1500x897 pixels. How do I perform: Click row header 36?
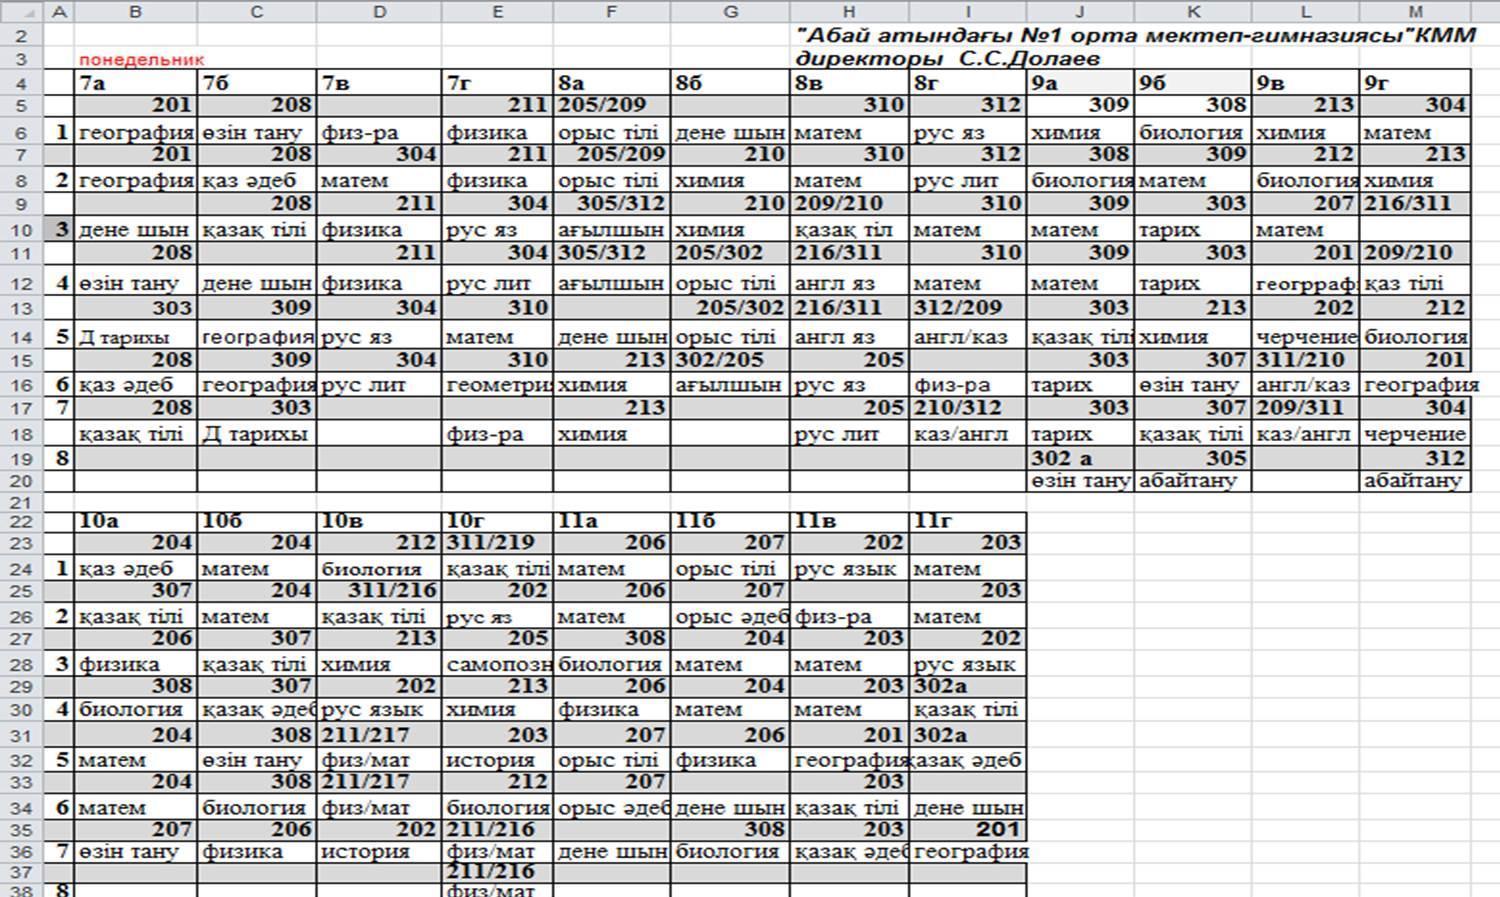point(23,852)
